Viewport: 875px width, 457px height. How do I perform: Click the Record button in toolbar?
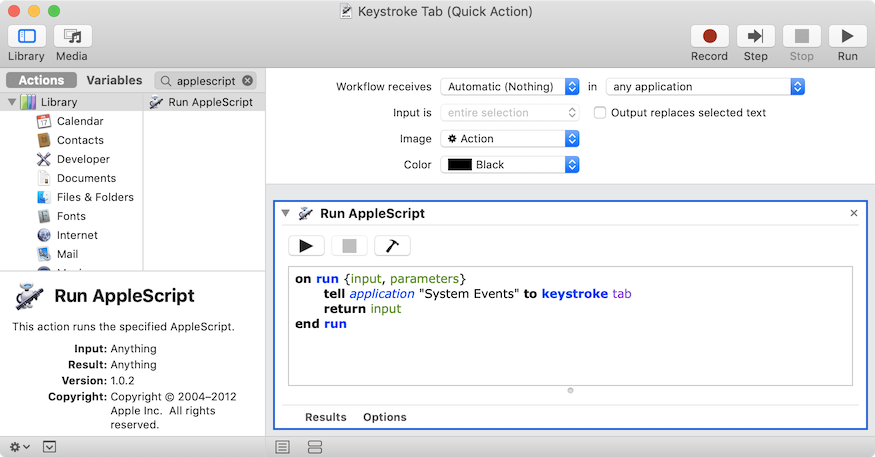coord(709,37)
